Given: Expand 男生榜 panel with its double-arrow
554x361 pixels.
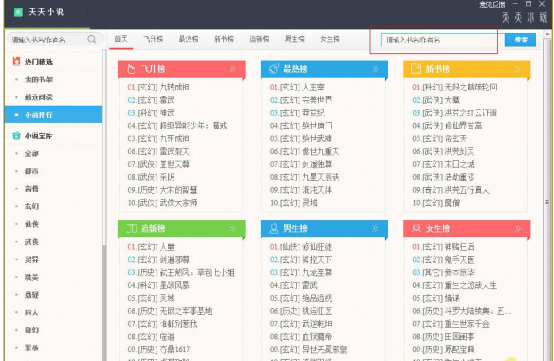Looking at the screenshot, I should point(375,229).
